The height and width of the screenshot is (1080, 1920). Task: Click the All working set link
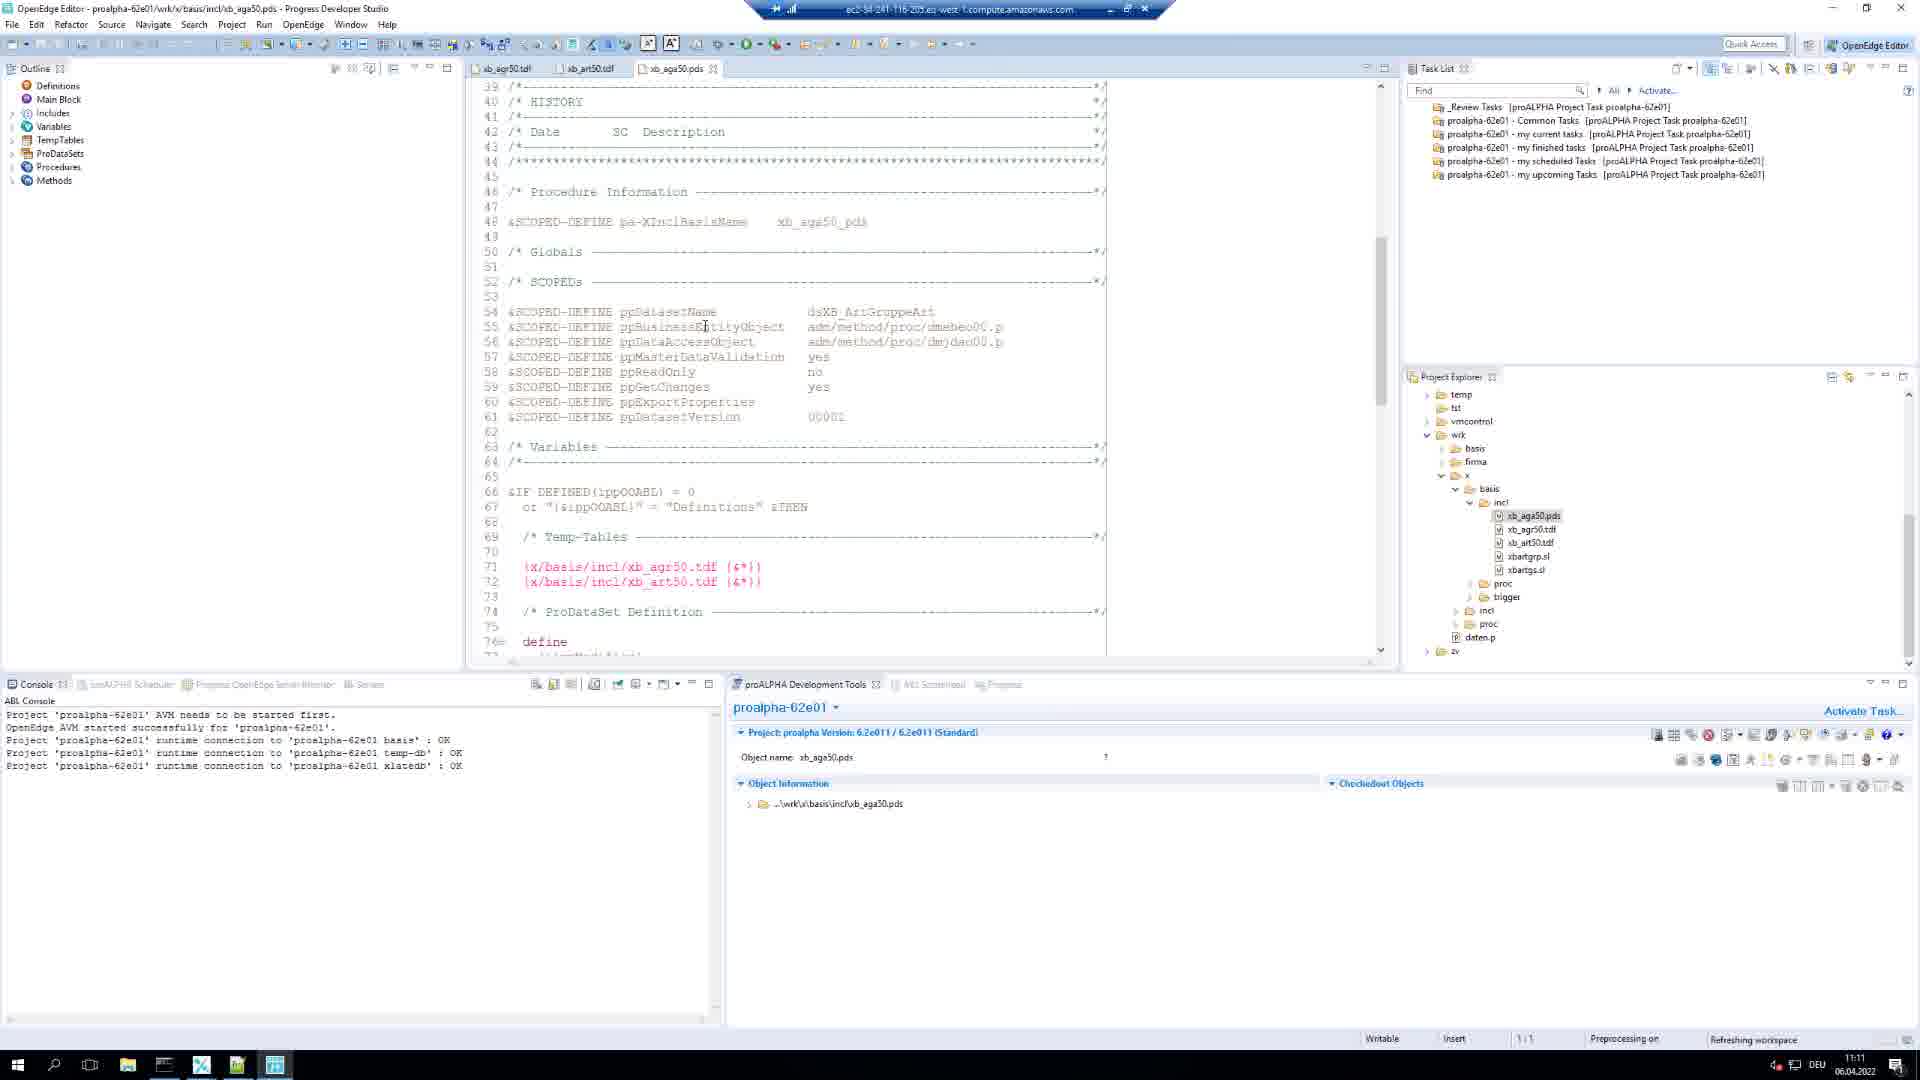click(1613, 91)
